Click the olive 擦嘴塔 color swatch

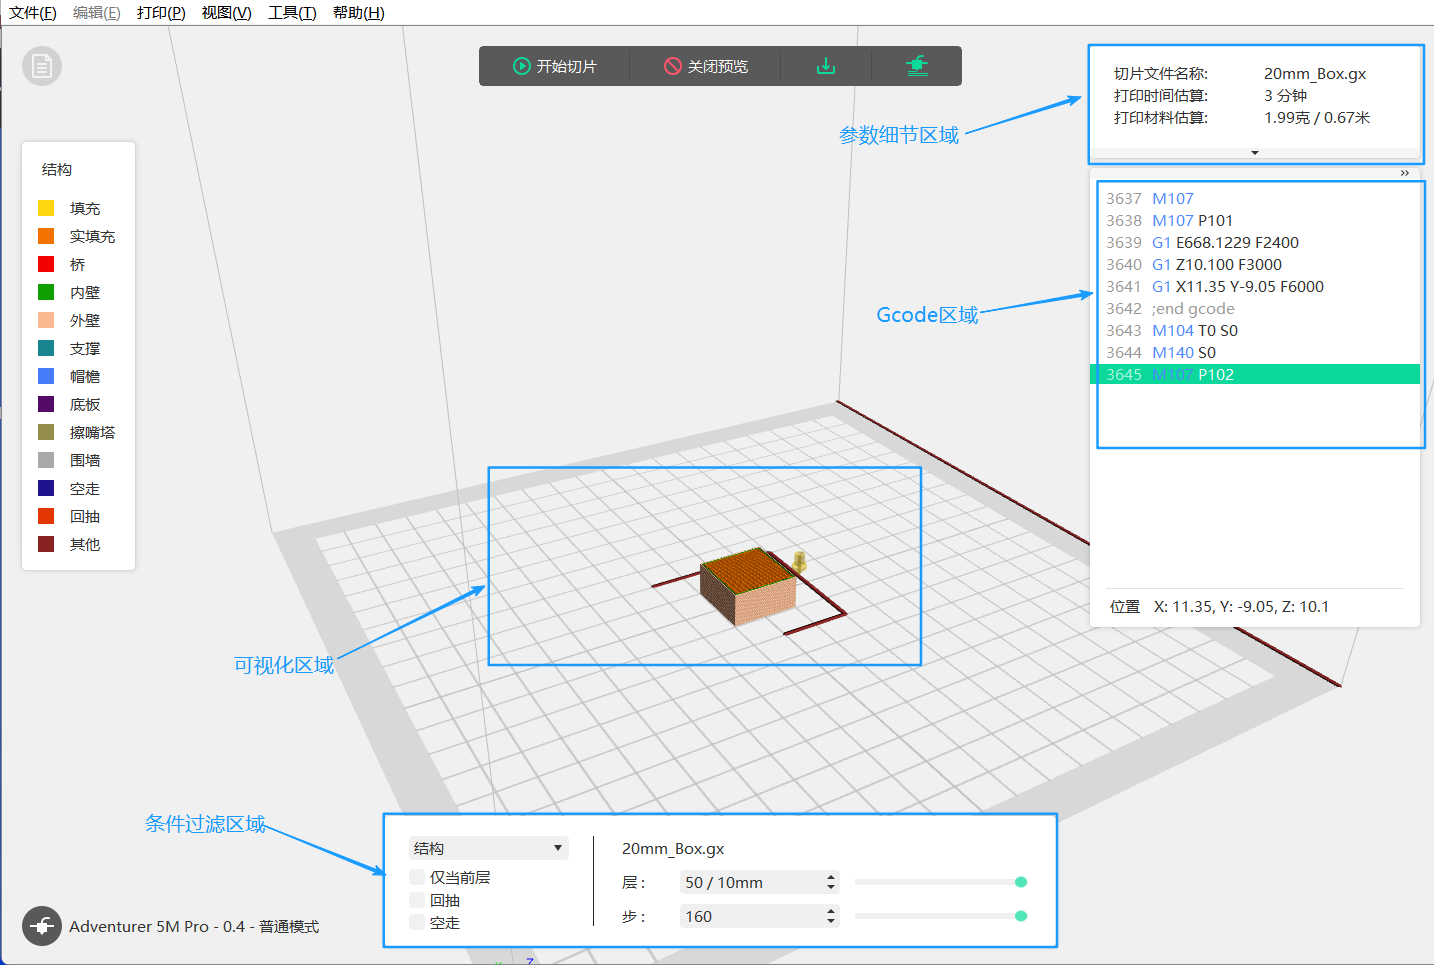click(x=46, y=432)
